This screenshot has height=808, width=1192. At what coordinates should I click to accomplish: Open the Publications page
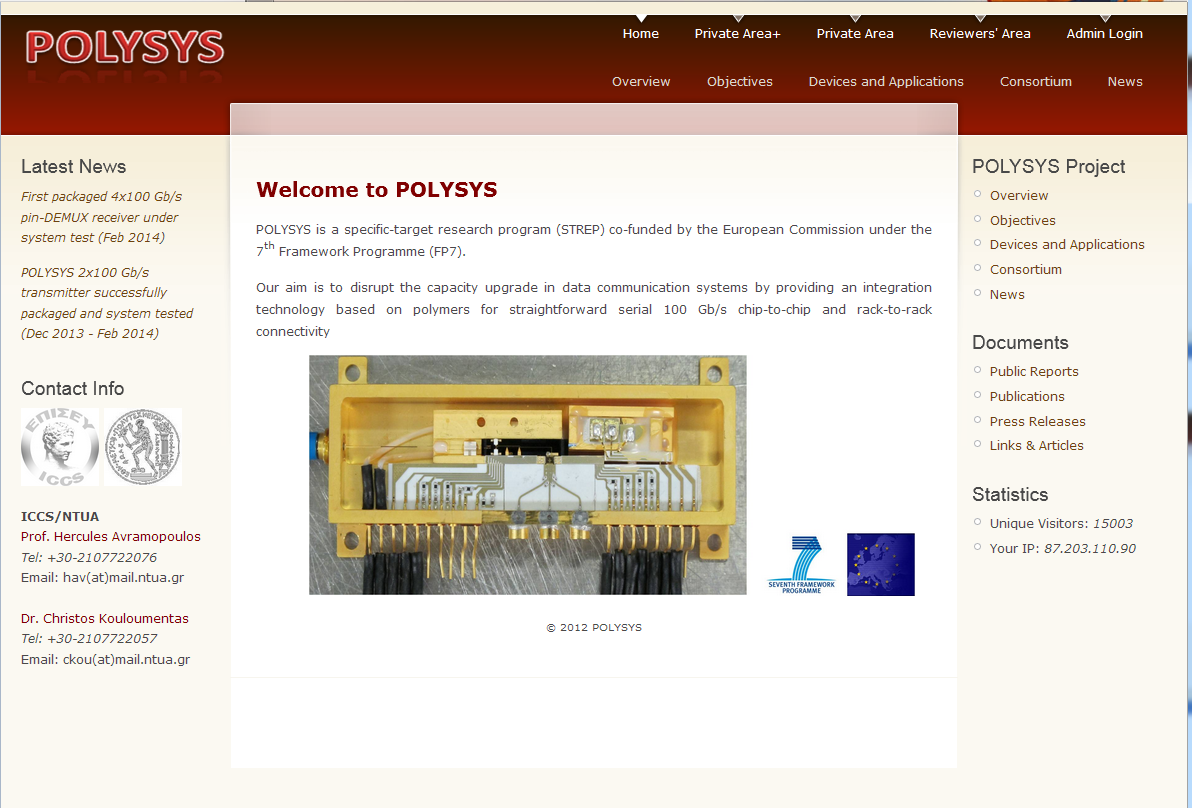tap(1027, 396)
